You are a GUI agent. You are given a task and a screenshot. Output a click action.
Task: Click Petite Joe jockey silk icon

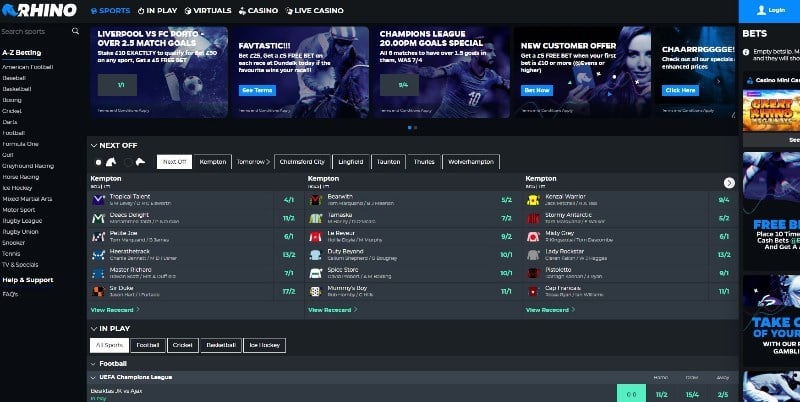tap(98, 237)
